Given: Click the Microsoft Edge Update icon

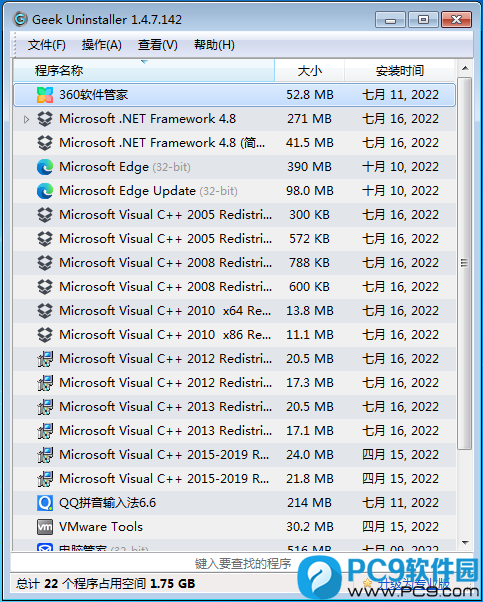Looking at the screenshot, I should pyautogui.click(x=45, y=191).
